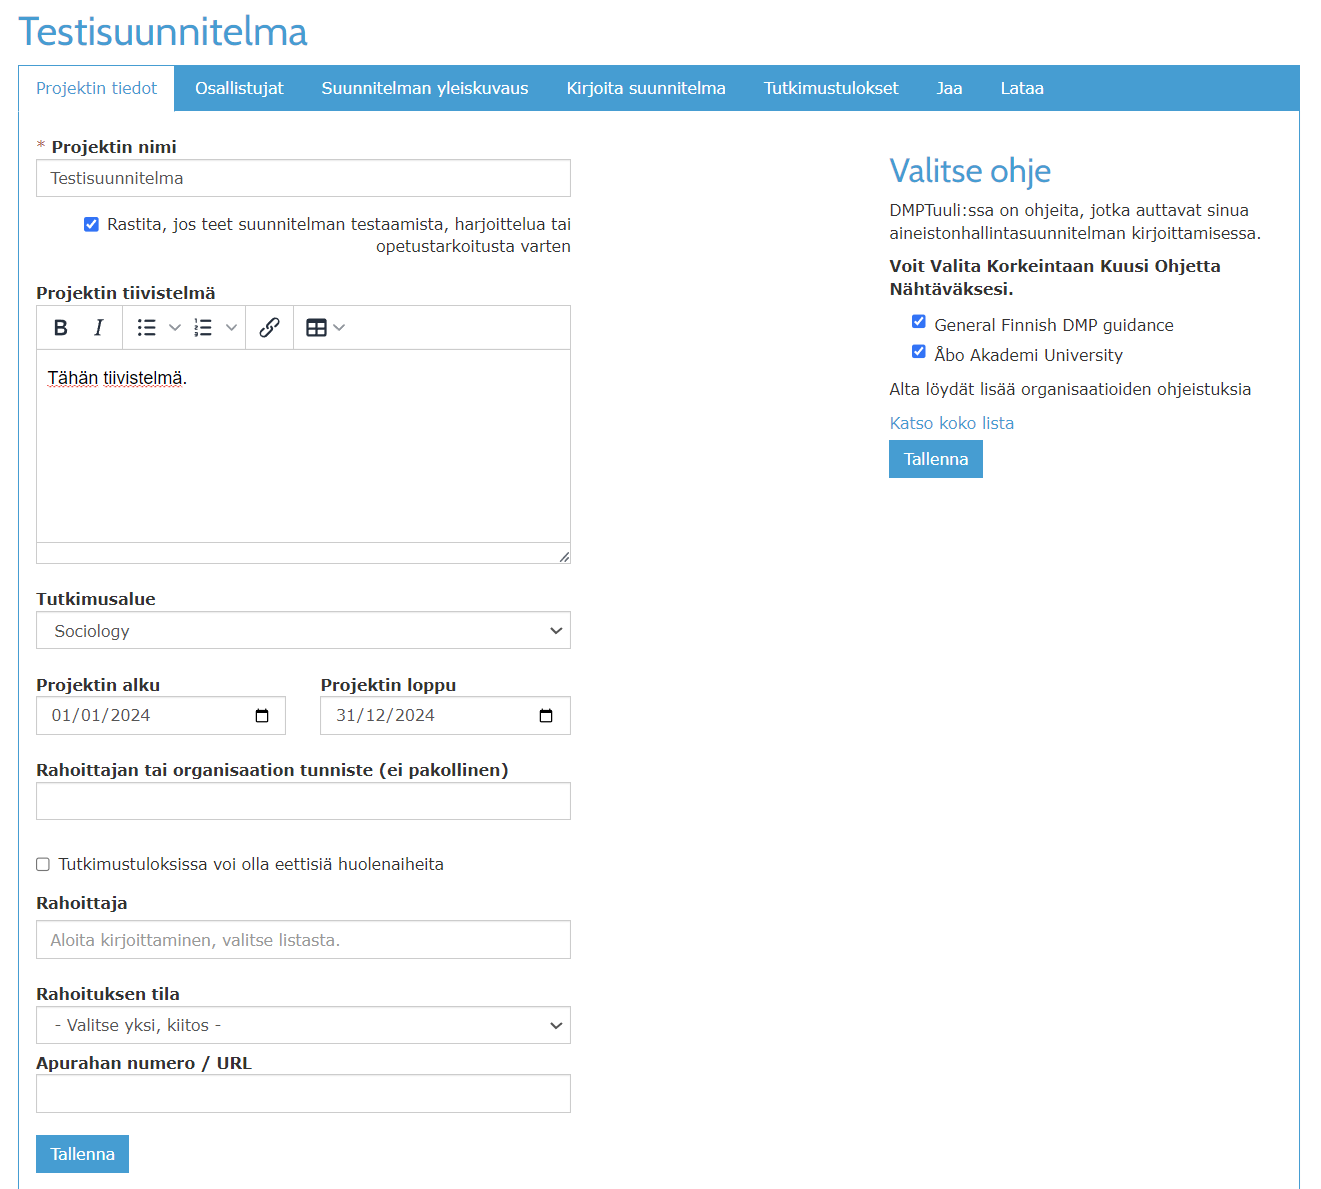The height and width of the screenshot is (1189, 1321).
Task: Click the Valitse ohje heading
Action: (x=970, y=171)
